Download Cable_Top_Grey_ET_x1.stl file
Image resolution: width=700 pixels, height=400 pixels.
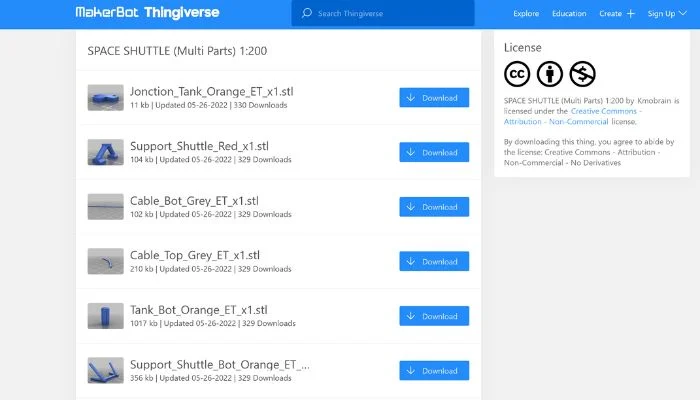click(434, 261)
